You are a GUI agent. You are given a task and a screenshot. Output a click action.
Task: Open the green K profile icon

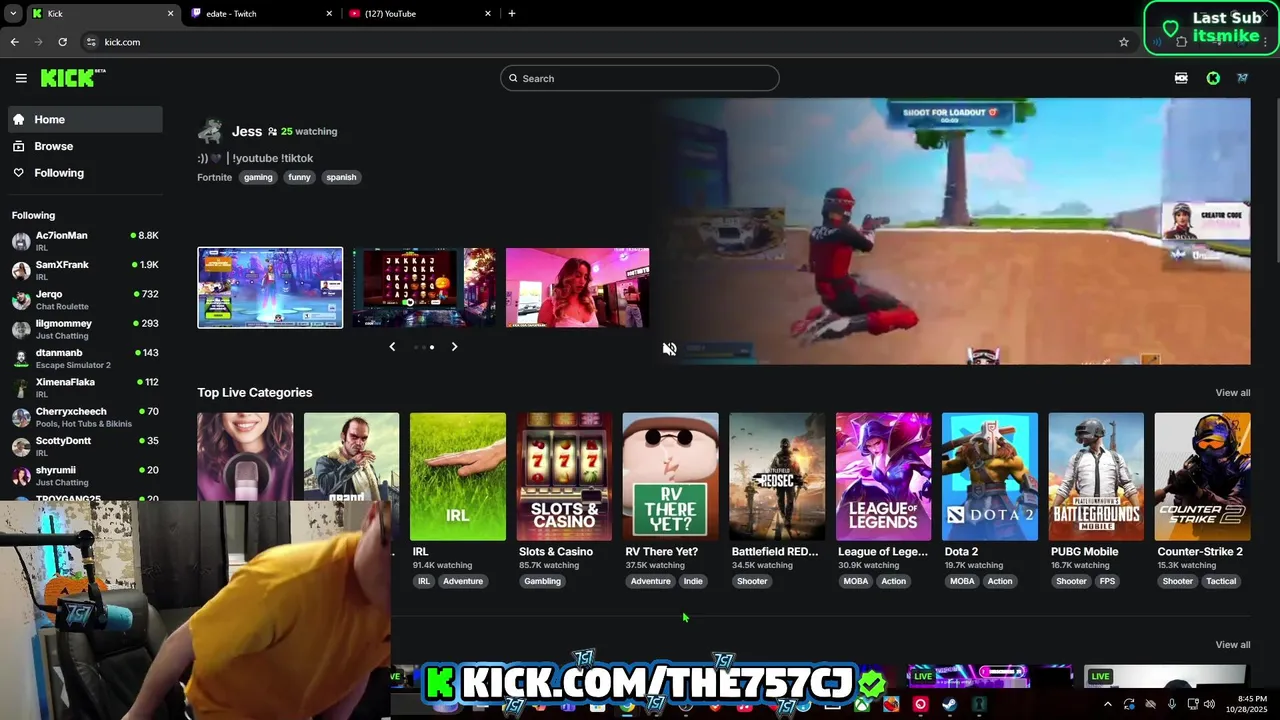point(1213,78)
